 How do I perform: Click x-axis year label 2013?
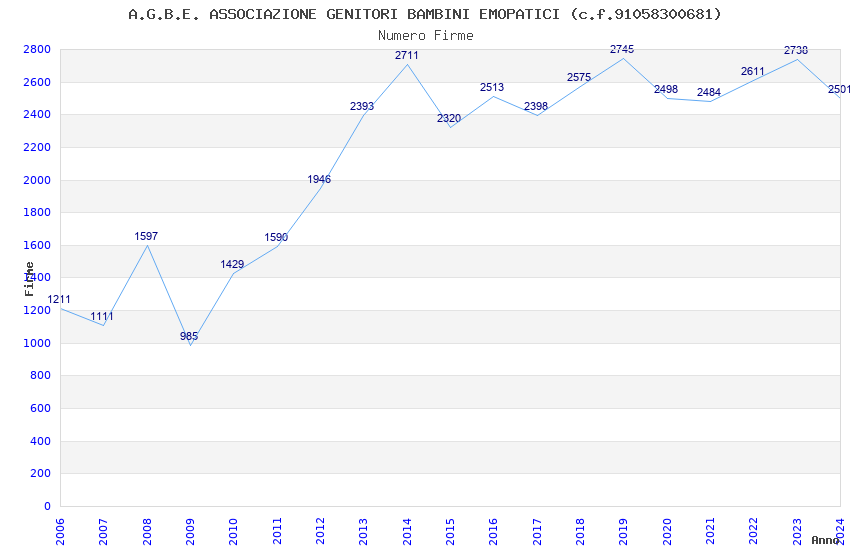point(363,531)
